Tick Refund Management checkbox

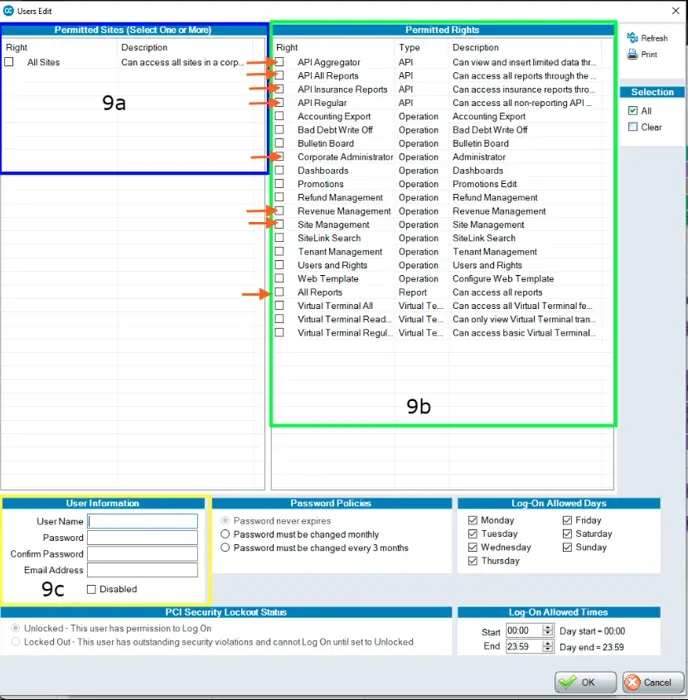pyautogui.click(x=279, y=197)
